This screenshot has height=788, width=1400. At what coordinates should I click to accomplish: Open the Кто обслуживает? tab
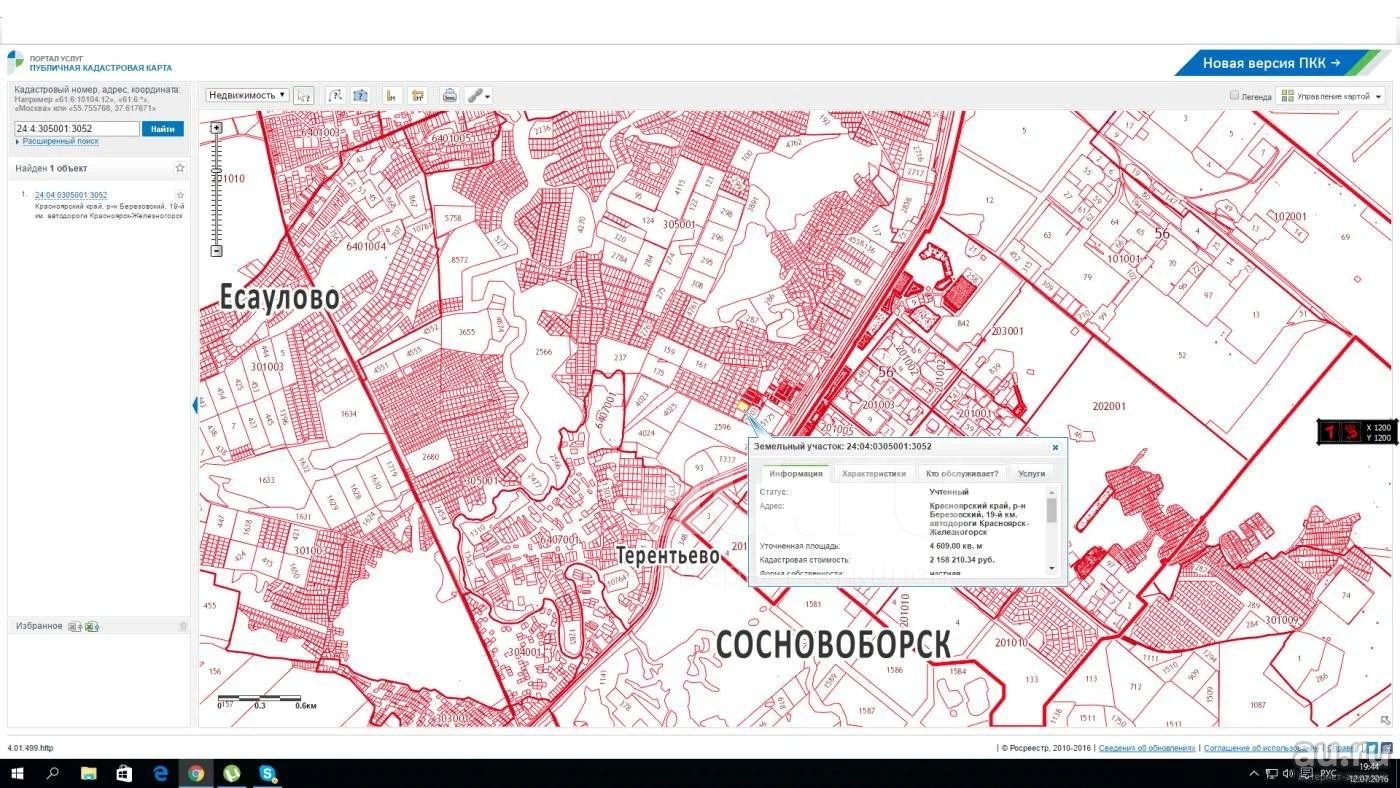click(x=962, y=474)
